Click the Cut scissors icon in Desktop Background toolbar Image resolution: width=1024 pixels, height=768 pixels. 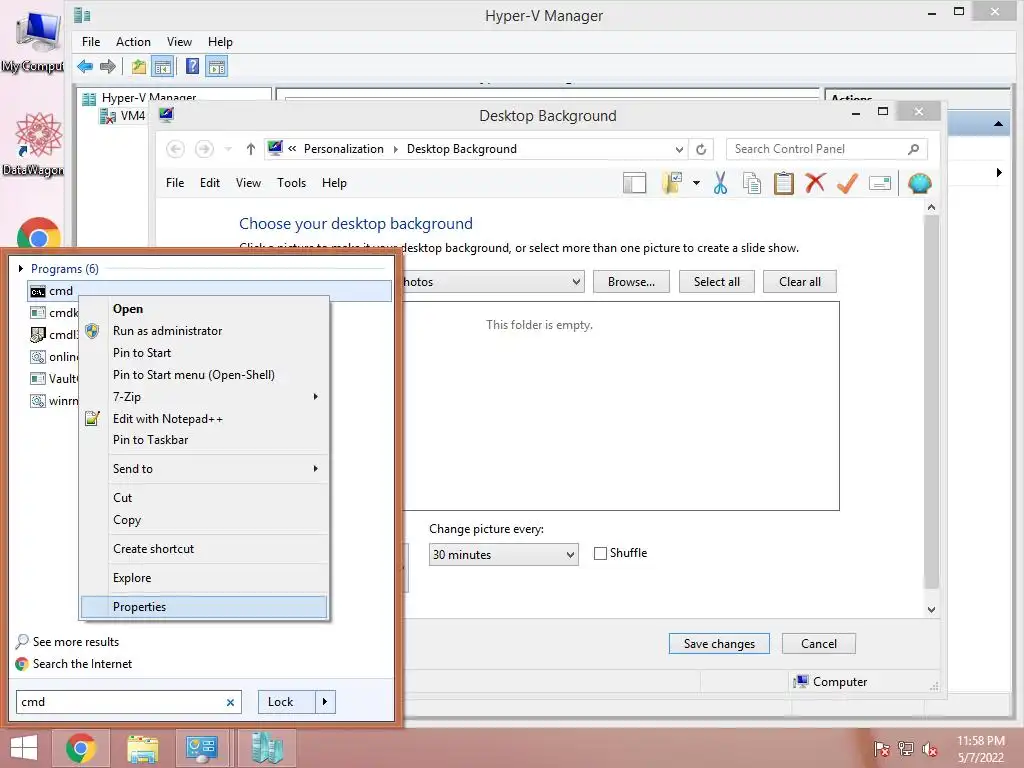pyautogui.click(x=720, y=184)
